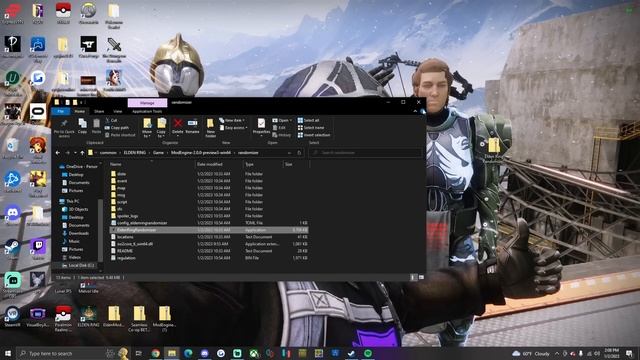This screenshot has height=360, width=640.
Task: Open the Easy access dropdown
Action: coord(233,128)
